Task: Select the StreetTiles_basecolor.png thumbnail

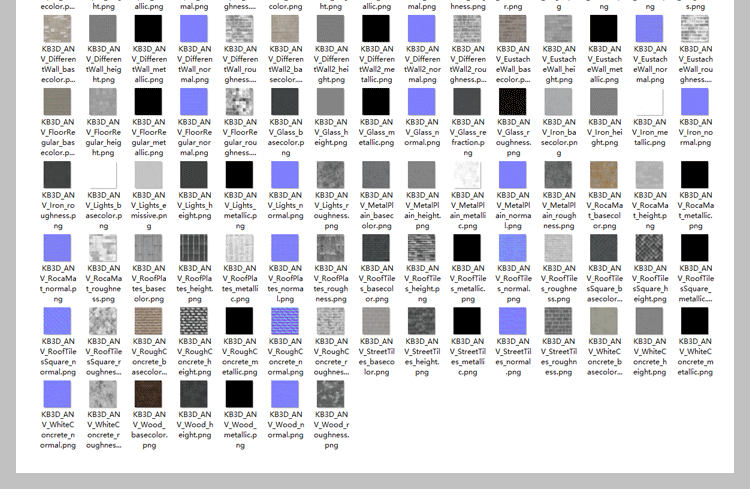Action: pos(376,321)
